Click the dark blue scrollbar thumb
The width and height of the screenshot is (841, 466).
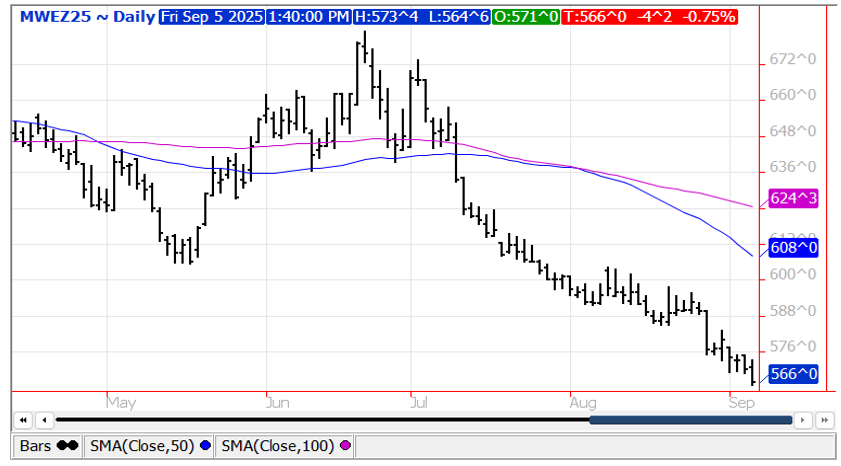pyautogui.click(x=690, y=420)
